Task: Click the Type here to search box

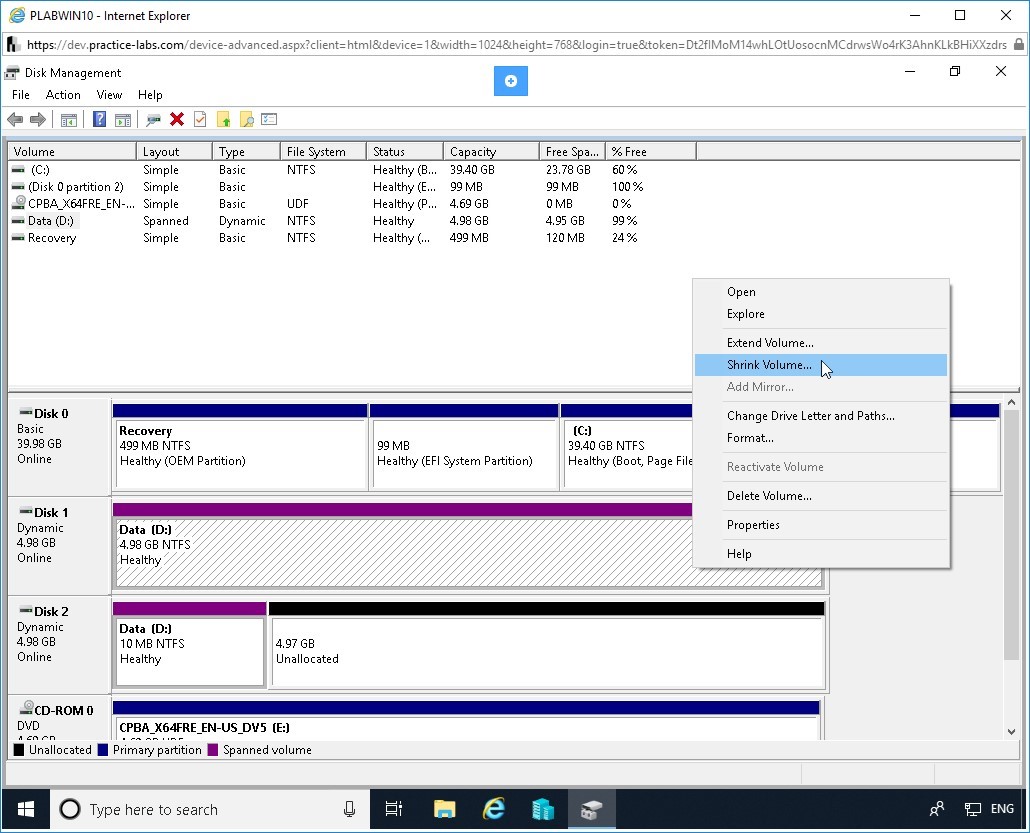Action: click(209, 809)
